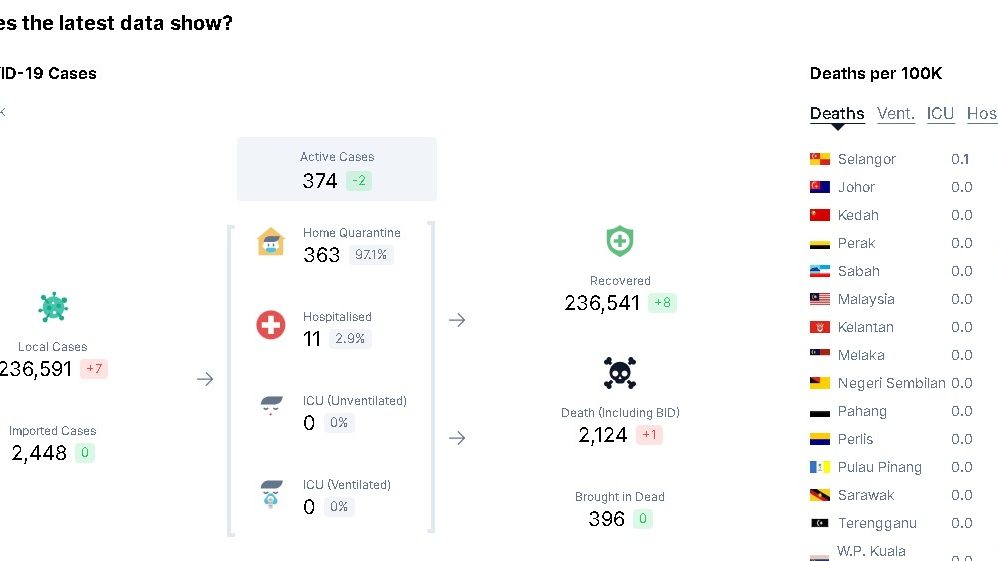Click the Sarawak state flag icon
This screenshot has width=998, height=561.
pyautogui.click(x=820, y=495)
